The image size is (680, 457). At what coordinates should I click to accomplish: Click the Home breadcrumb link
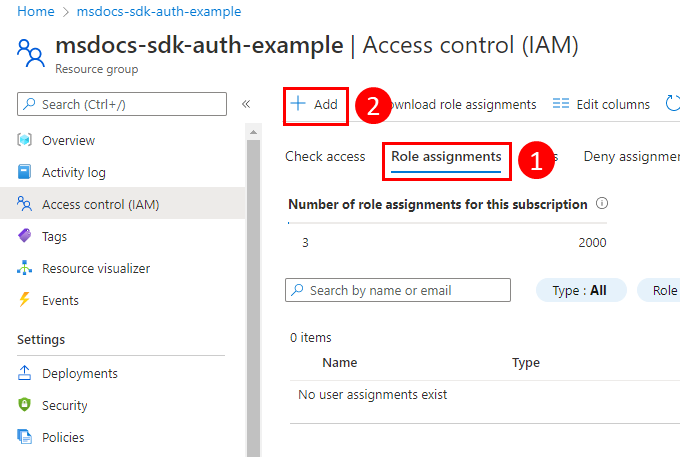35,11
